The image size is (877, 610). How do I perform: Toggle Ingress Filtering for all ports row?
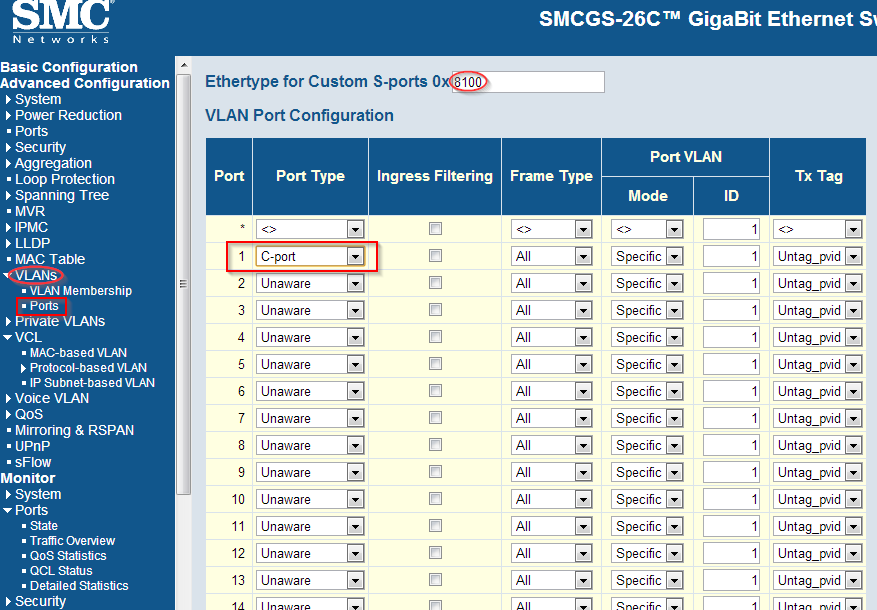click(x=435, y=229)
